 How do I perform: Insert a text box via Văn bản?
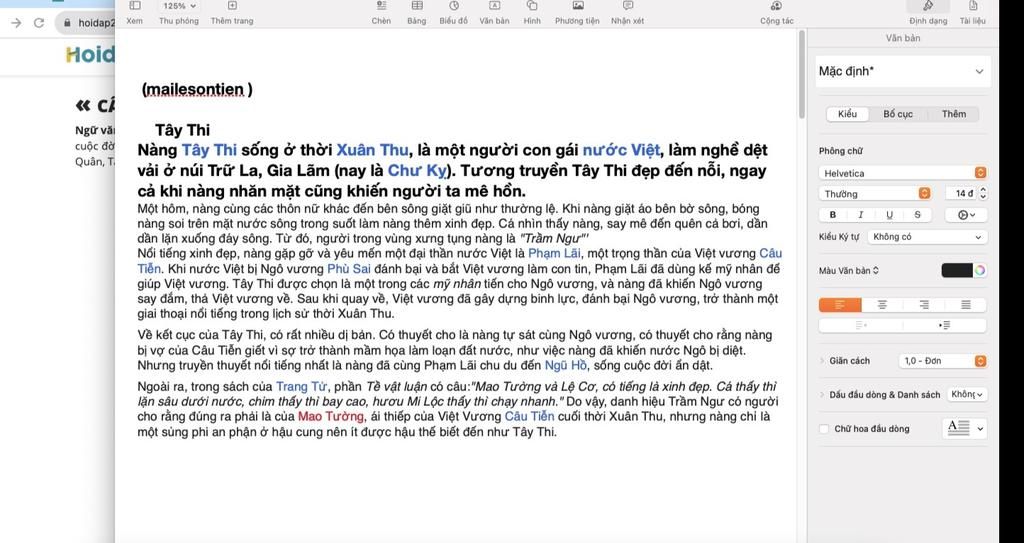click(x=494, y=6)
